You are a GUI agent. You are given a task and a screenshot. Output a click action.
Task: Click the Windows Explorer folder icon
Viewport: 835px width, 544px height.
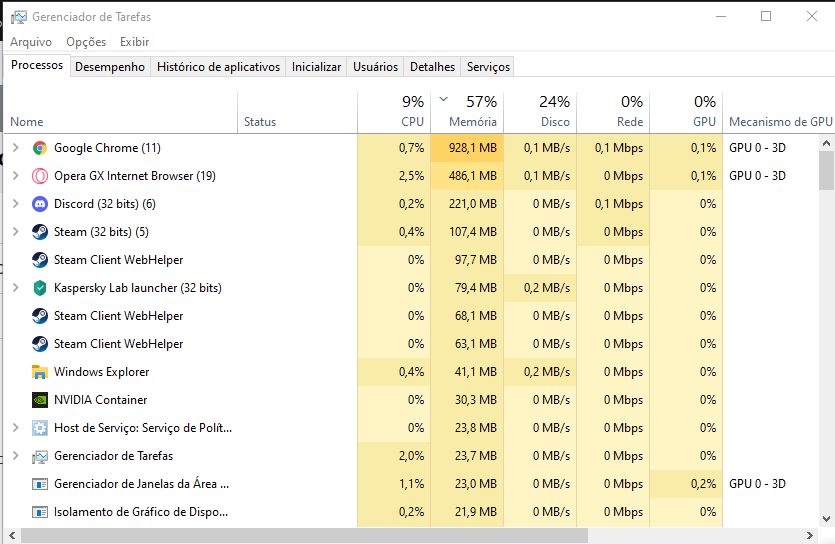click(x=39, y=372)
